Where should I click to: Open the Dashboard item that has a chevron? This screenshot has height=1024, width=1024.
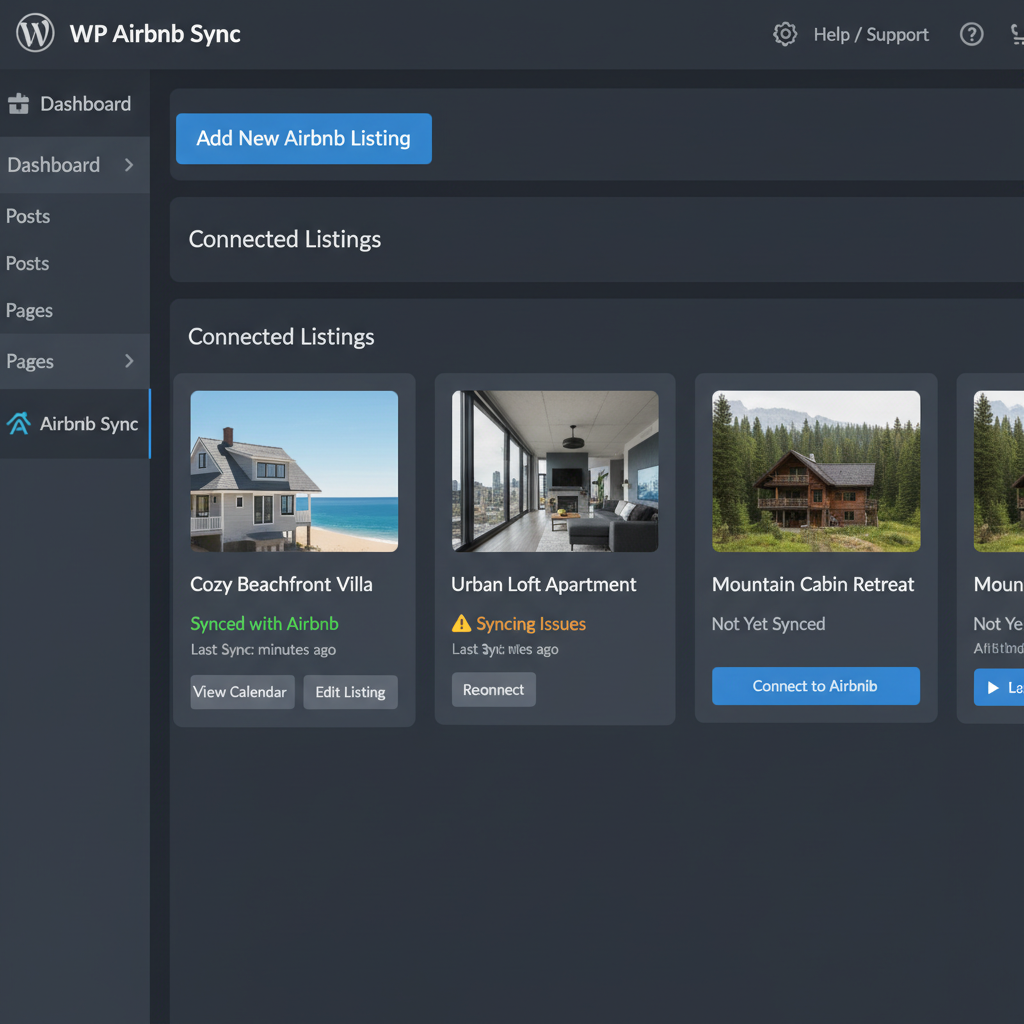point(74,165)
